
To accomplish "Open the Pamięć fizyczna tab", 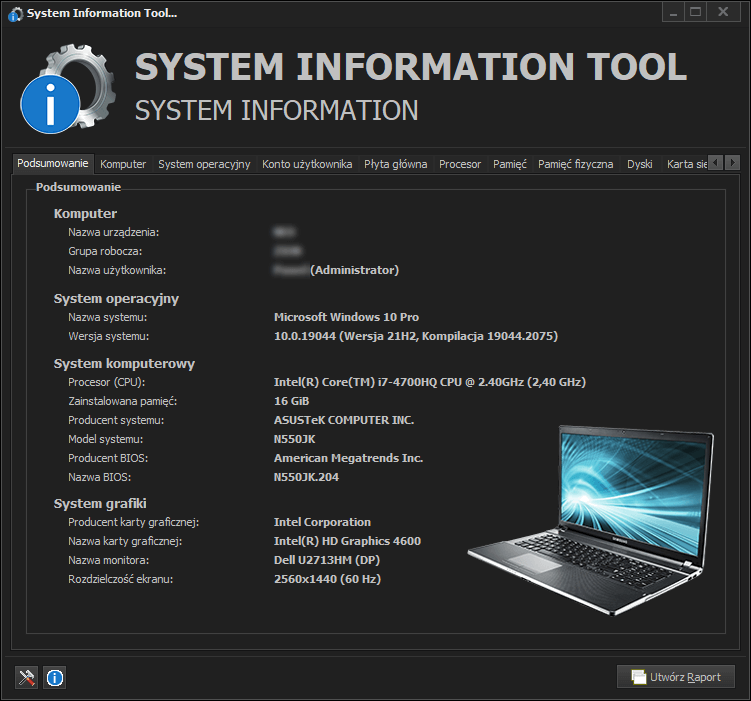I will coord(575,164).
